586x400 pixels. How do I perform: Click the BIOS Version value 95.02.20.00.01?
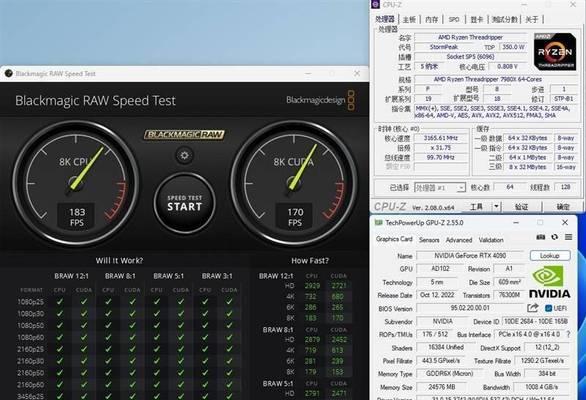pos(470,308)
